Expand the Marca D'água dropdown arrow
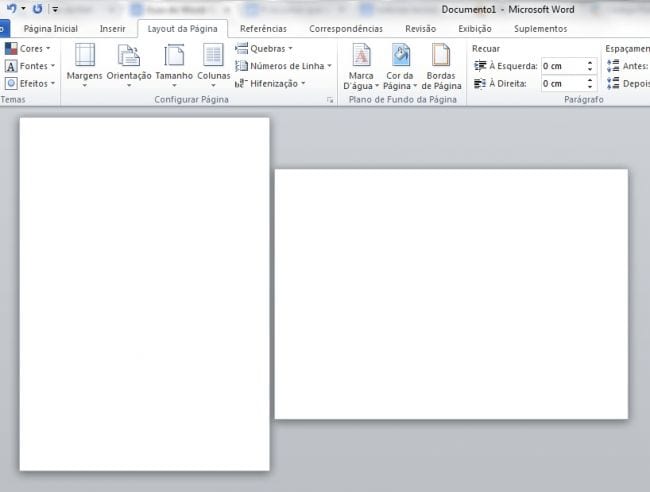Viewport: 650px width, 492px height. click(377, 86)
